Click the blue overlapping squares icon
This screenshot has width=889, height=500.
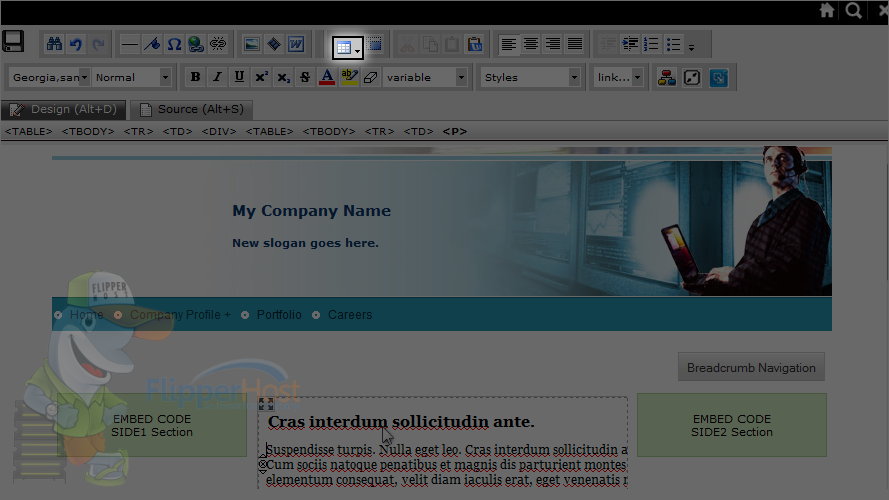click(718, 78)
